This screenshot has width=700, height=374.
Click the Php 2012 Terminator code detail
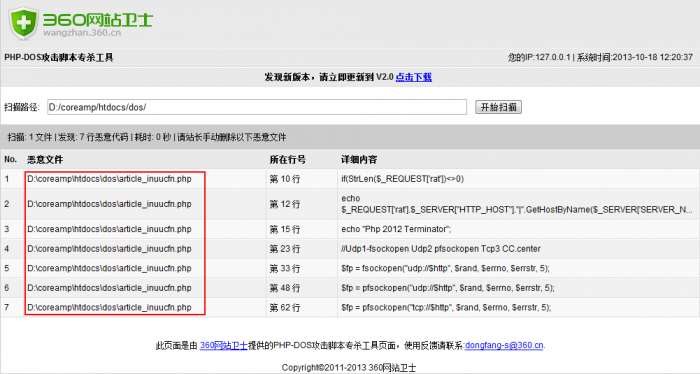(x=396, y=229)
